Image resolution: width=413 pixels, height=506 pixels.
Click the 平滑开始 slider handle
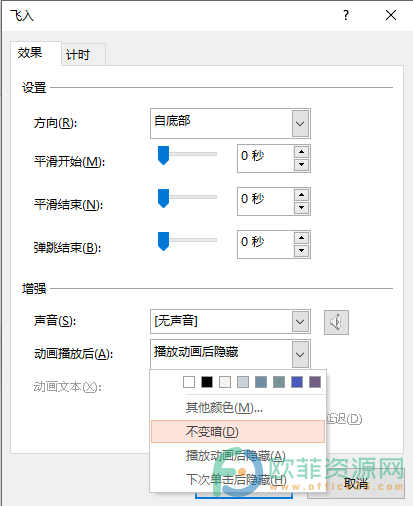163,155
